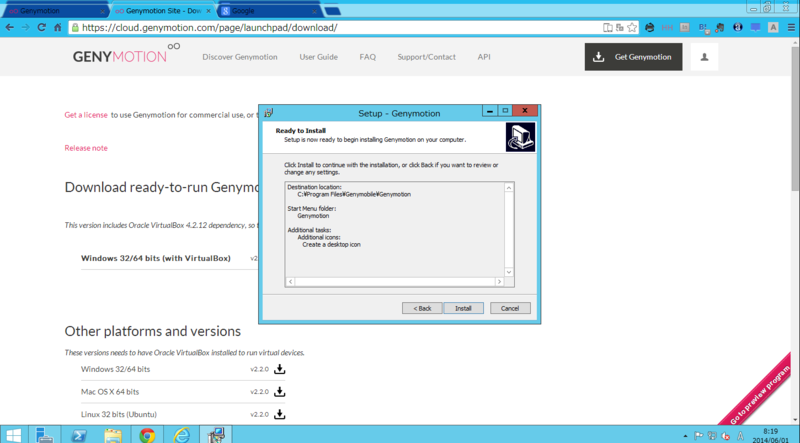Switch to the first Genymotion browser tab
The width and height of the screenshot is (800, 443).
55,11
